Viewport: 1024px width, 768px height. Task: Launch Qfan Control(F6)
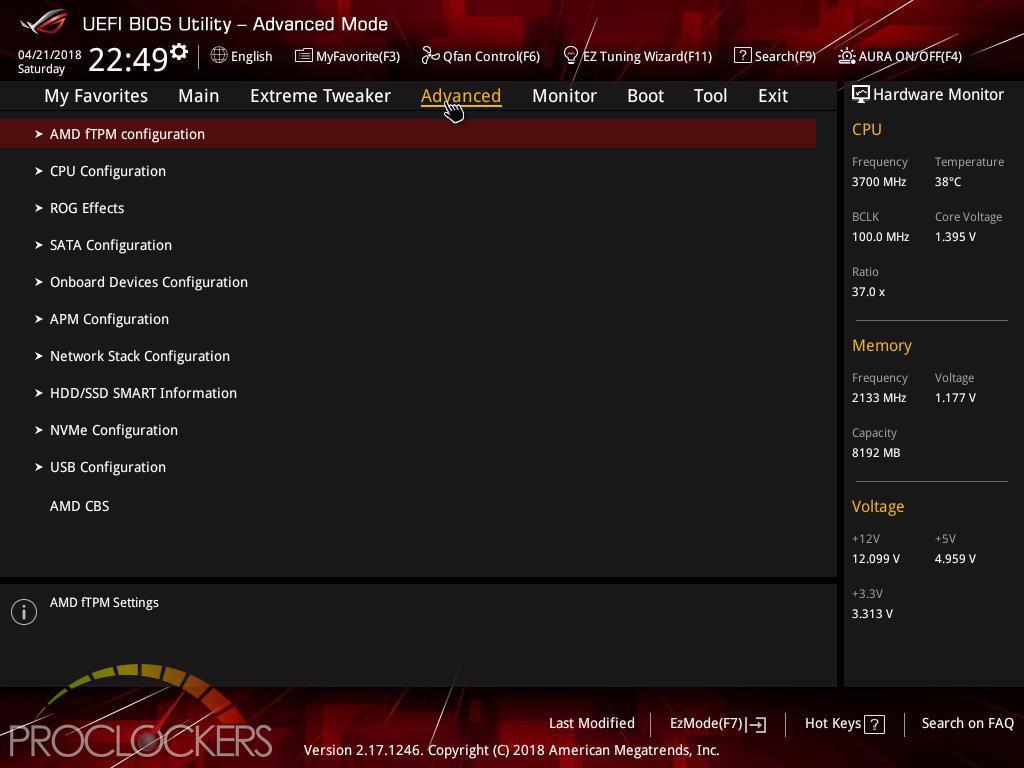(491, 56)
